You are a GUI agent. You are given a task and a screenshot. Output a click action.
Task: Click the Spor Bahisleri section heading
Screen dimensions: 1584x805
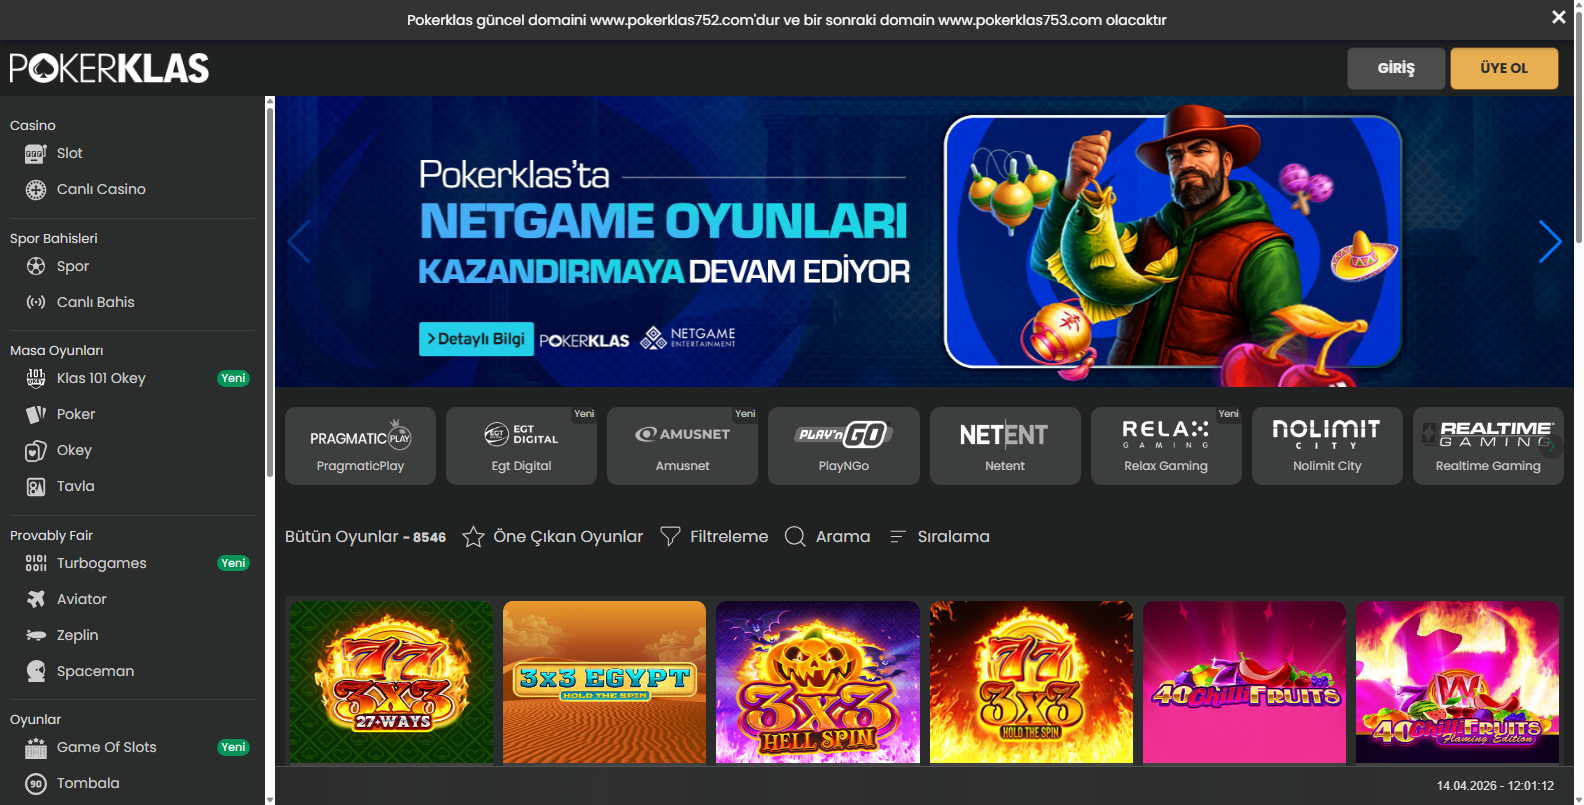click(x=54, y=238)
